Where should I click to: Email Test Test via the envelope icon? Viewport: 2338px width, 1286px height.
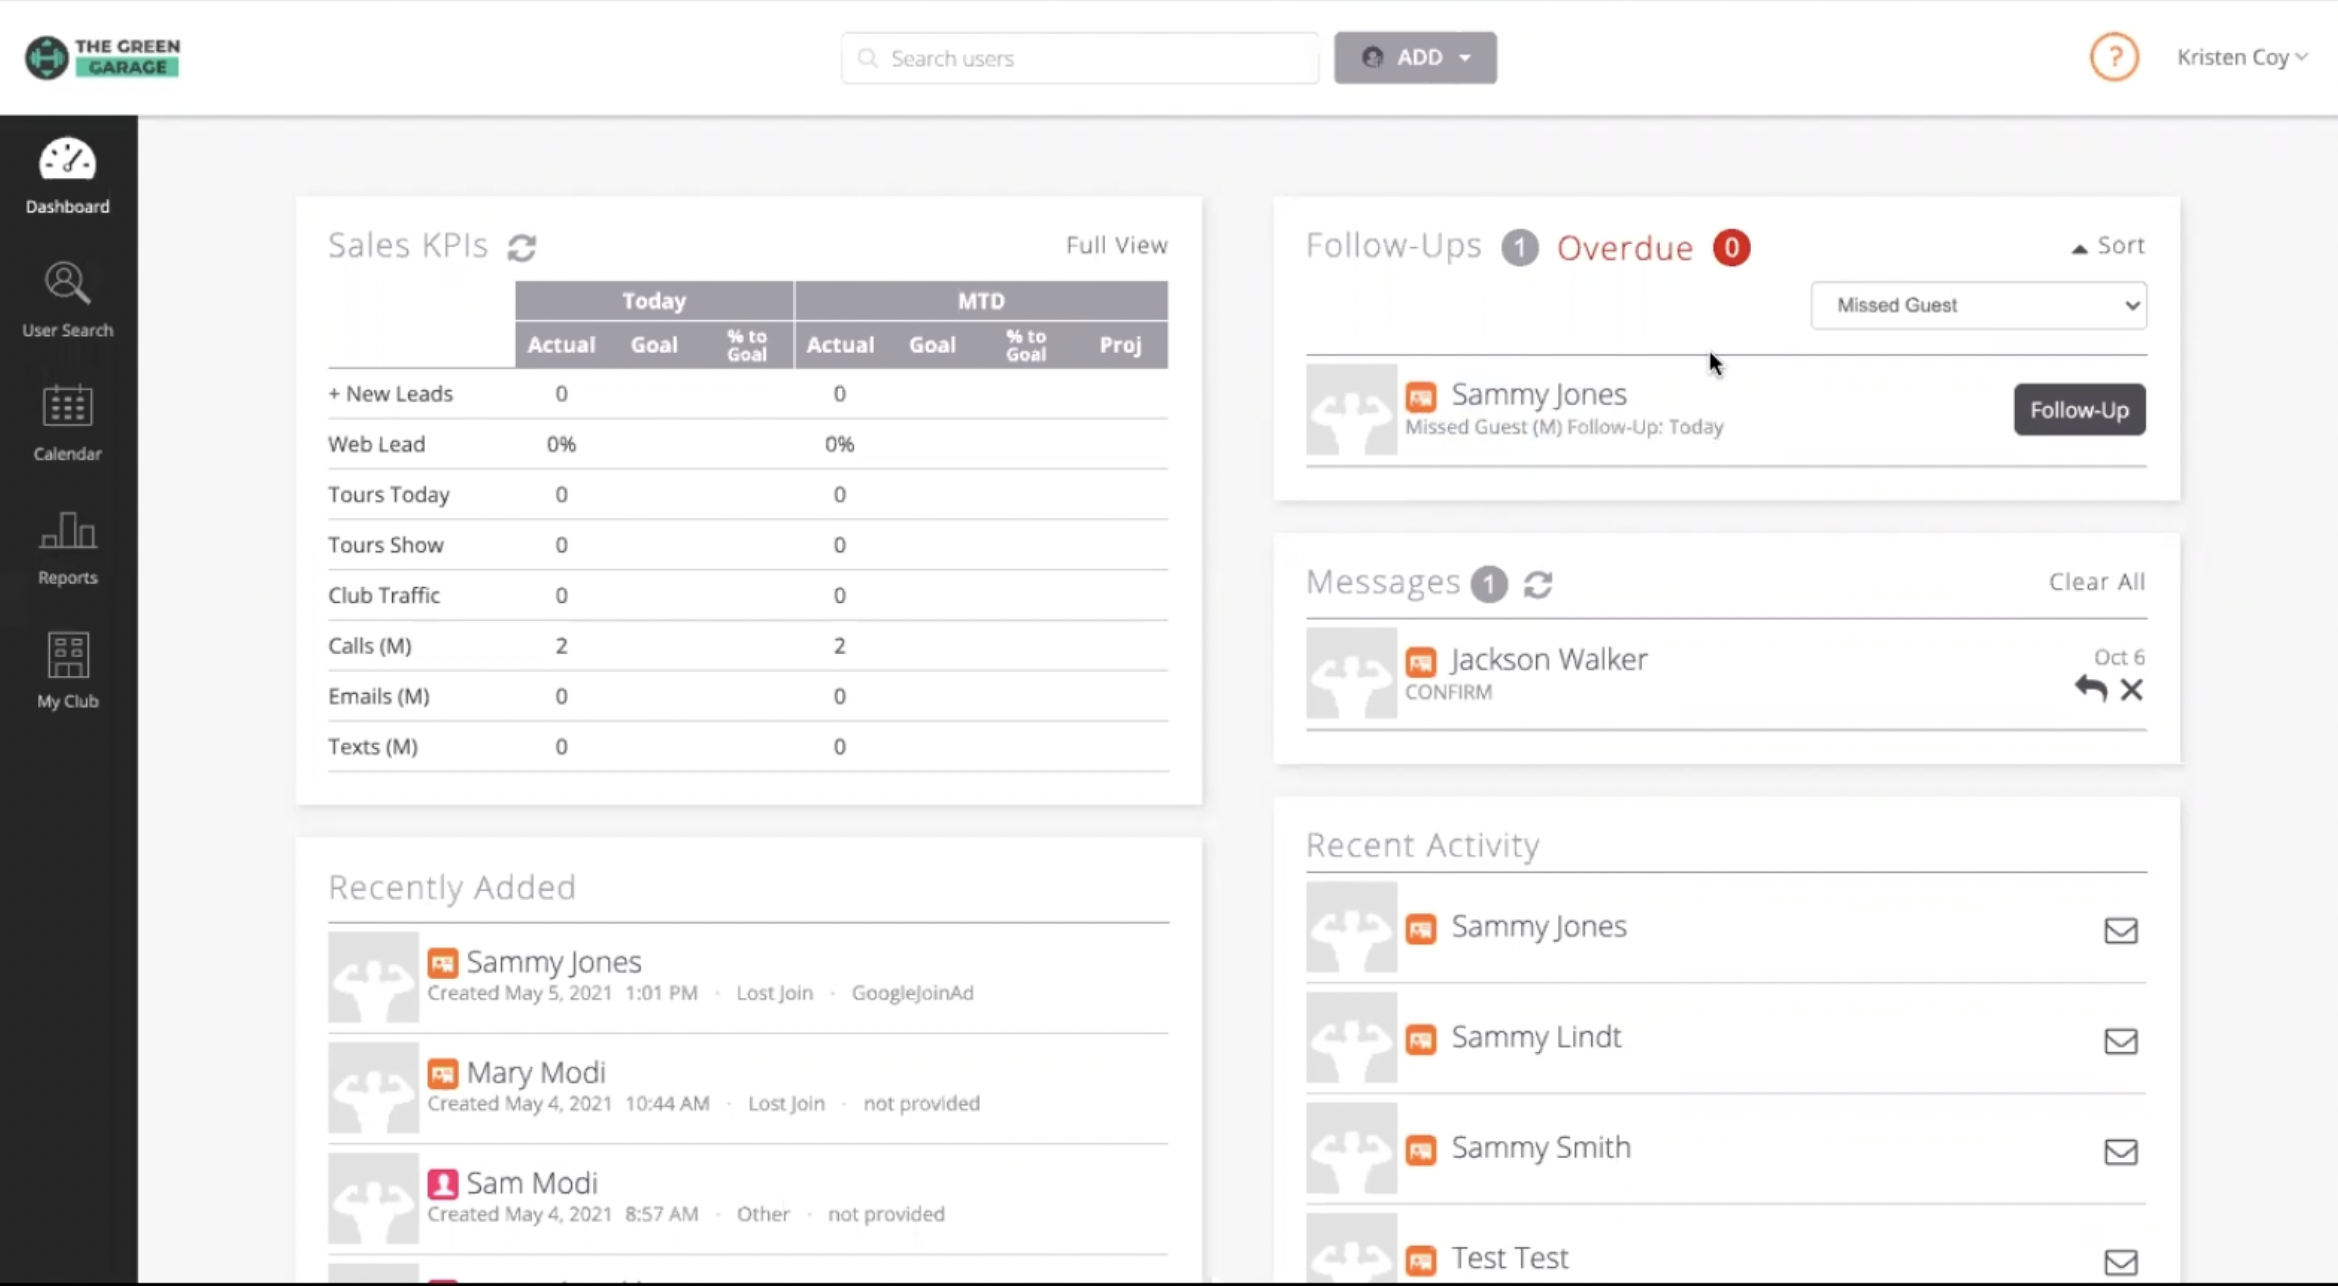(2120, 1261)
